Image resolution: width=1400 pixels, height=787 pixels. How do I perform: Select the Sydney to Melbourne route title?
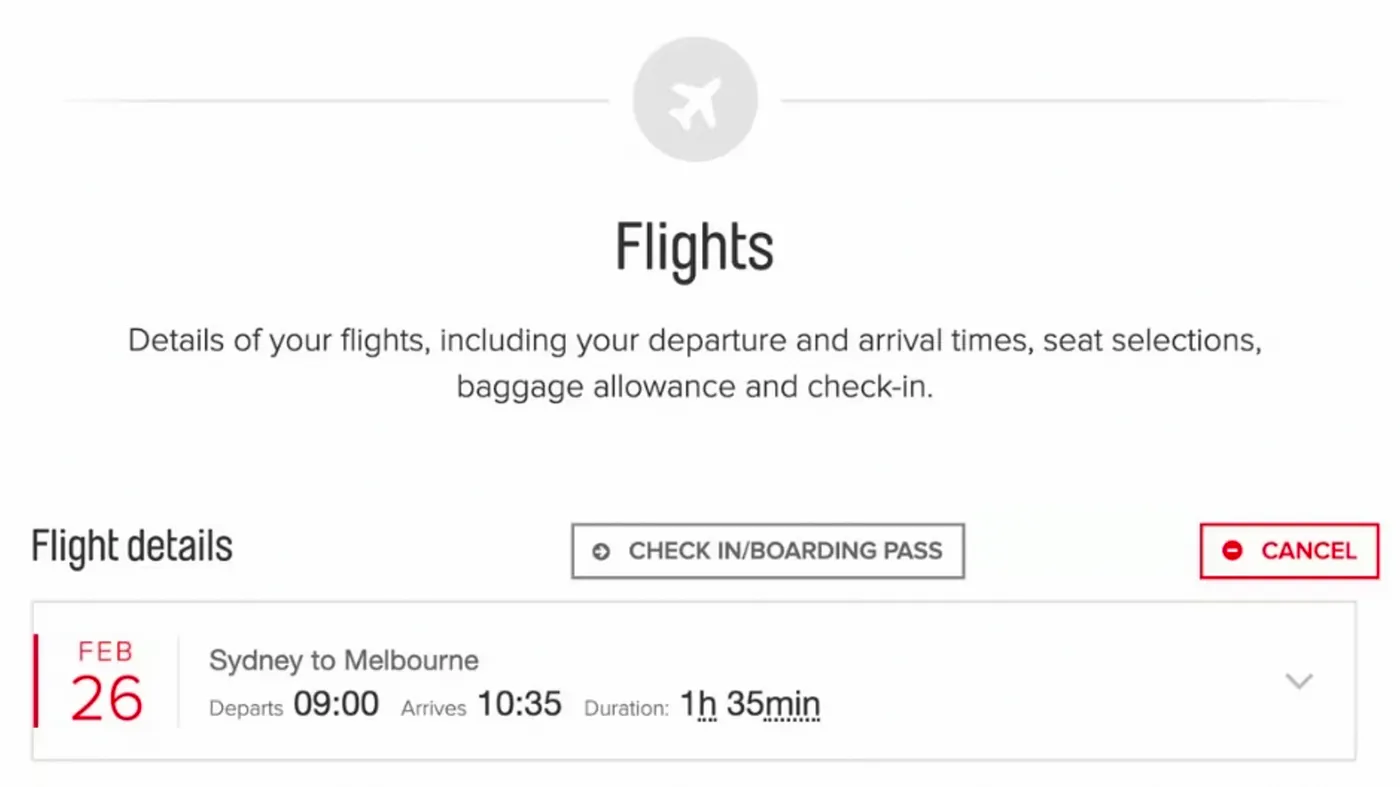pos(343,660)
